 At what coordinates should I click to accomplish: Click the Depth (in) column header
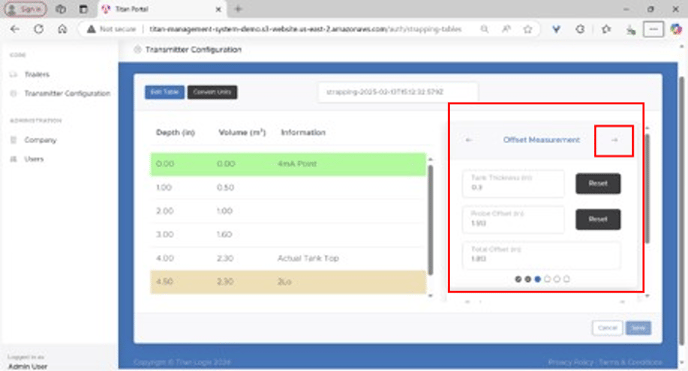coord(175,132)
